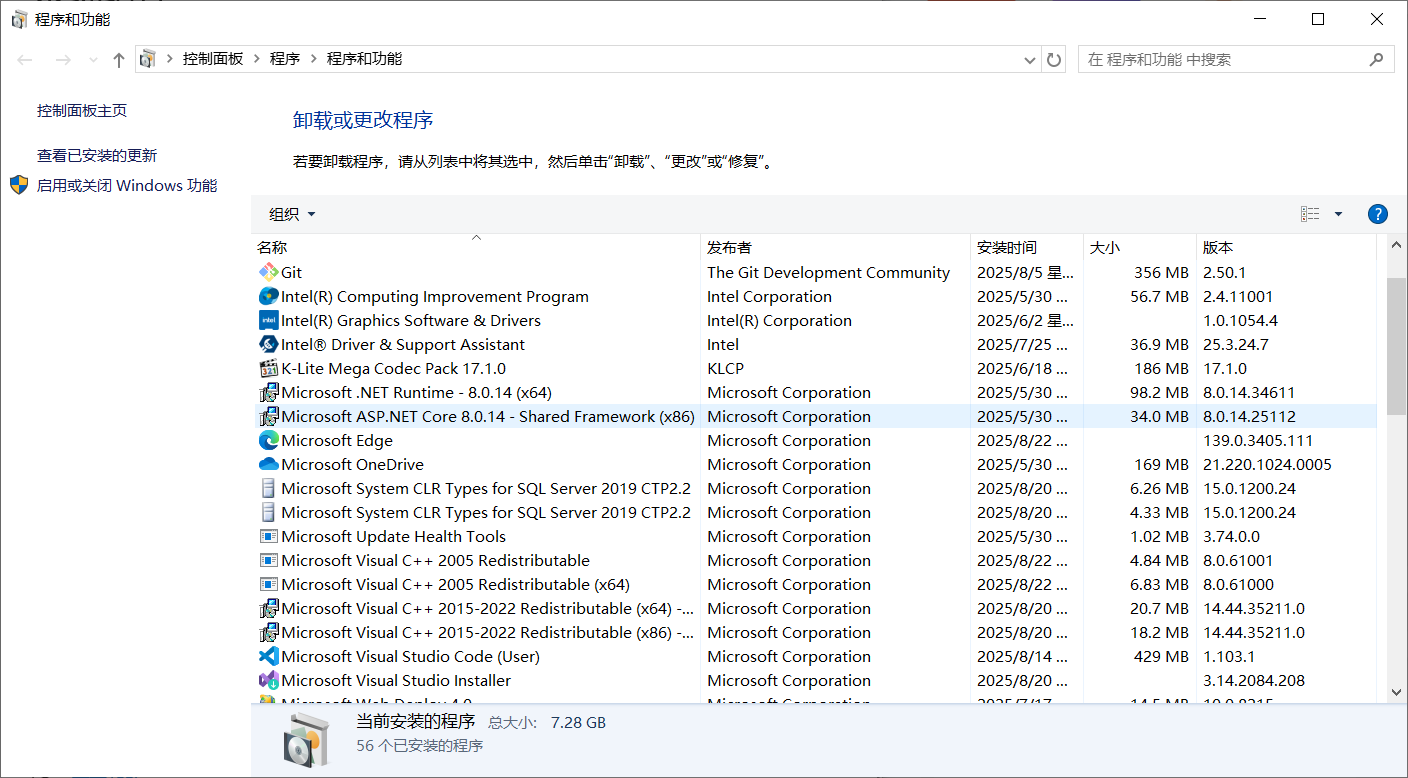The image size is (1408, 778).
Task: Click the Microsoft Edge icon
Action: tap(268, 440)
